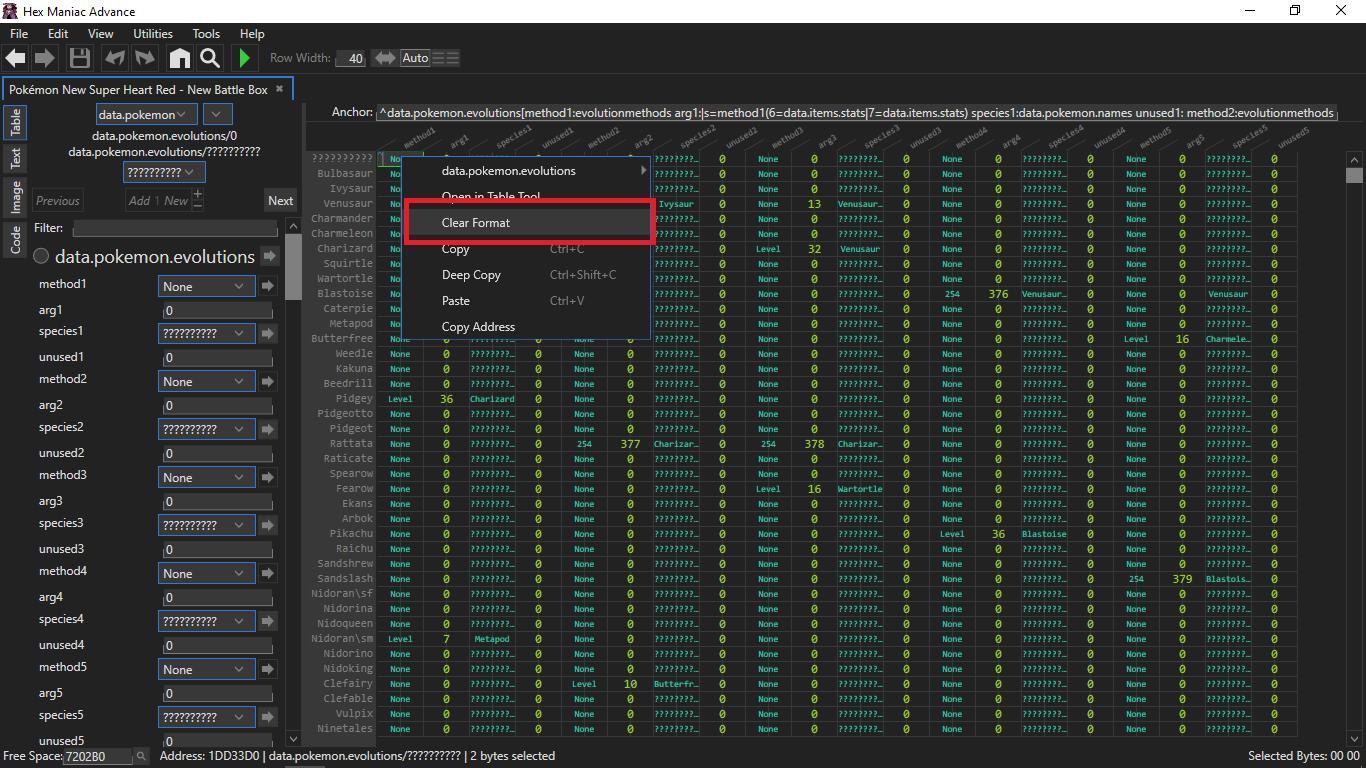Open the species3 dropdown
Image resolution: width=1366 pixels, height=768 pixels.
coord(205,525)
